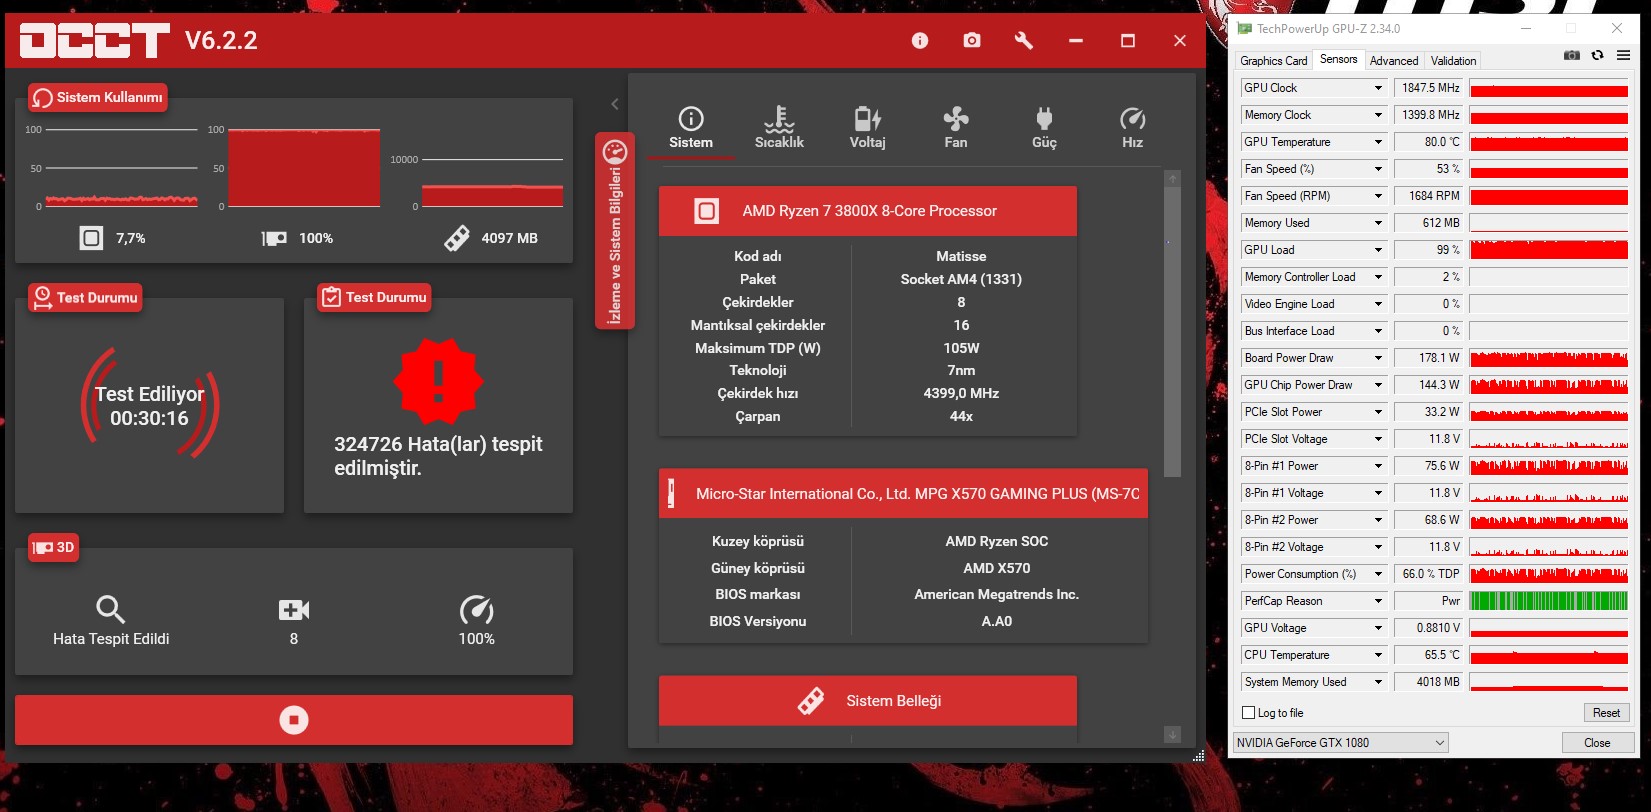Viewport: 1651px width, 812px height.
Task: Click the Sistem Kullanımı panel label
Action: tap(98, 97)
